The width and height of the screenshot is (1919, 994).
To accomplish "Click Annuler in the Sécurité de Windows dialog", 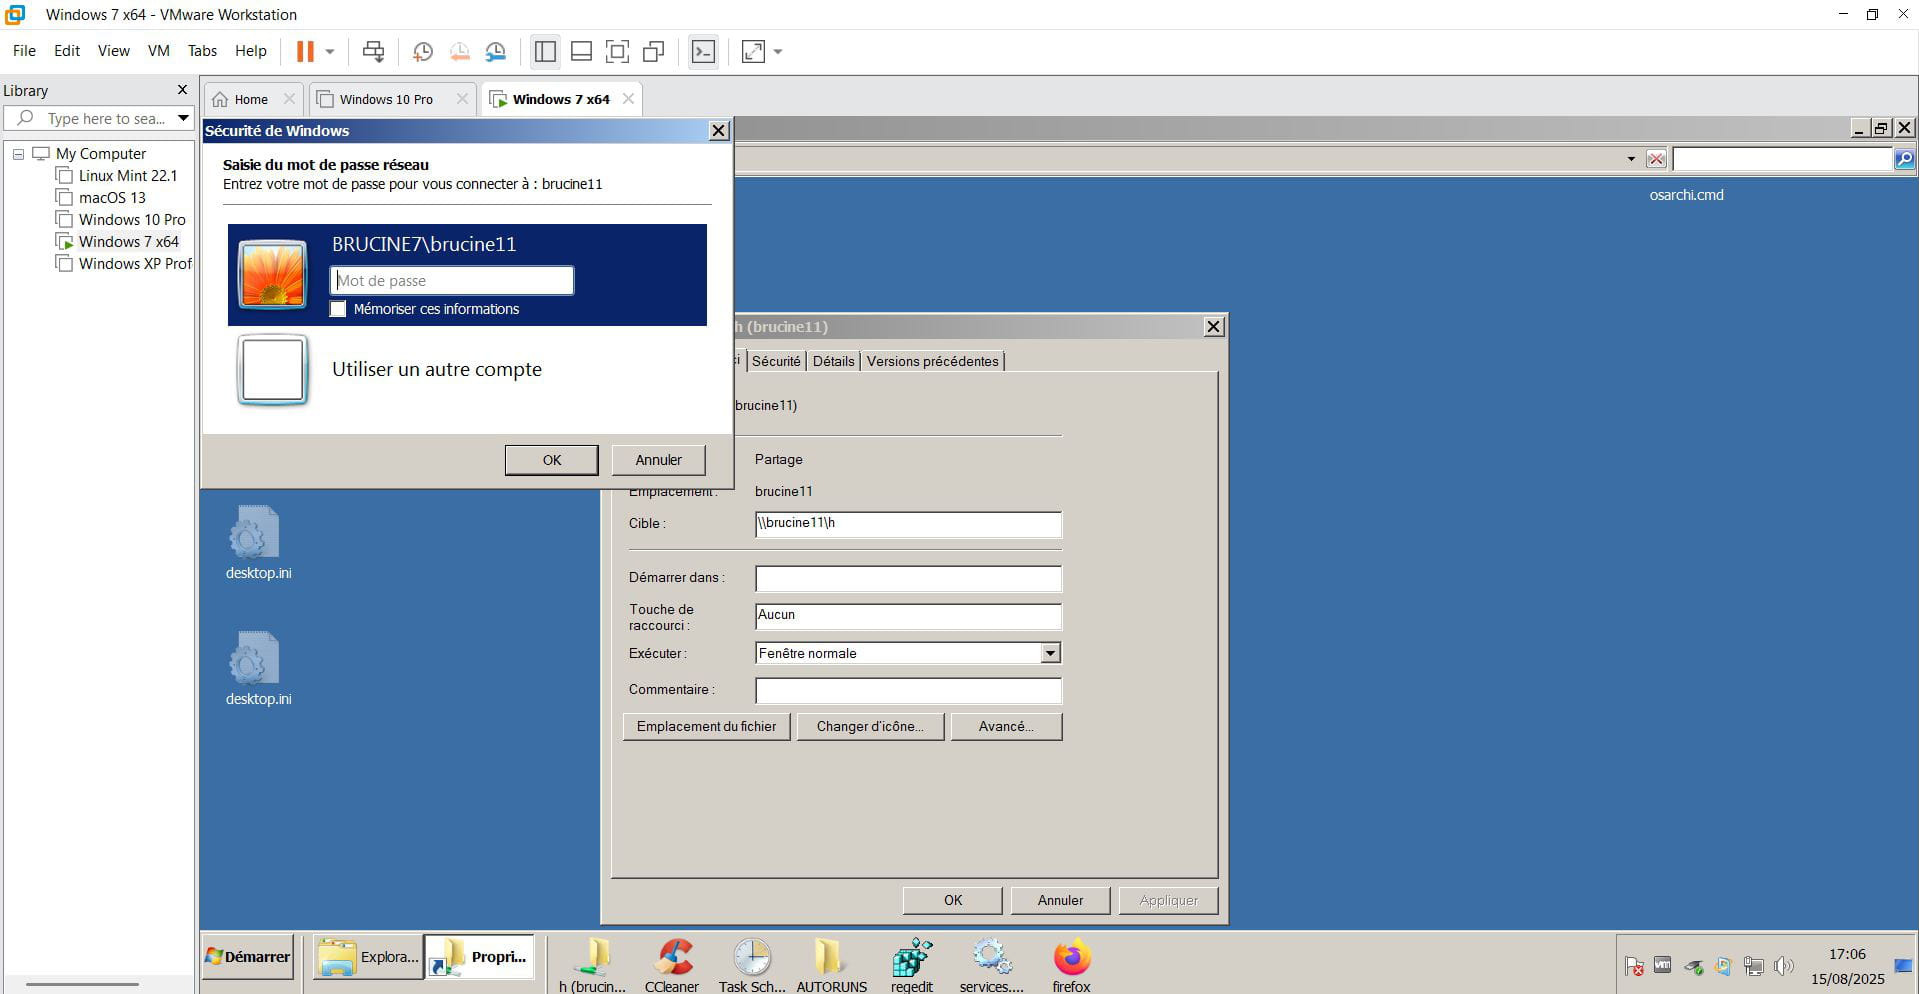I will pyautogui.click(x=658, y=460).
